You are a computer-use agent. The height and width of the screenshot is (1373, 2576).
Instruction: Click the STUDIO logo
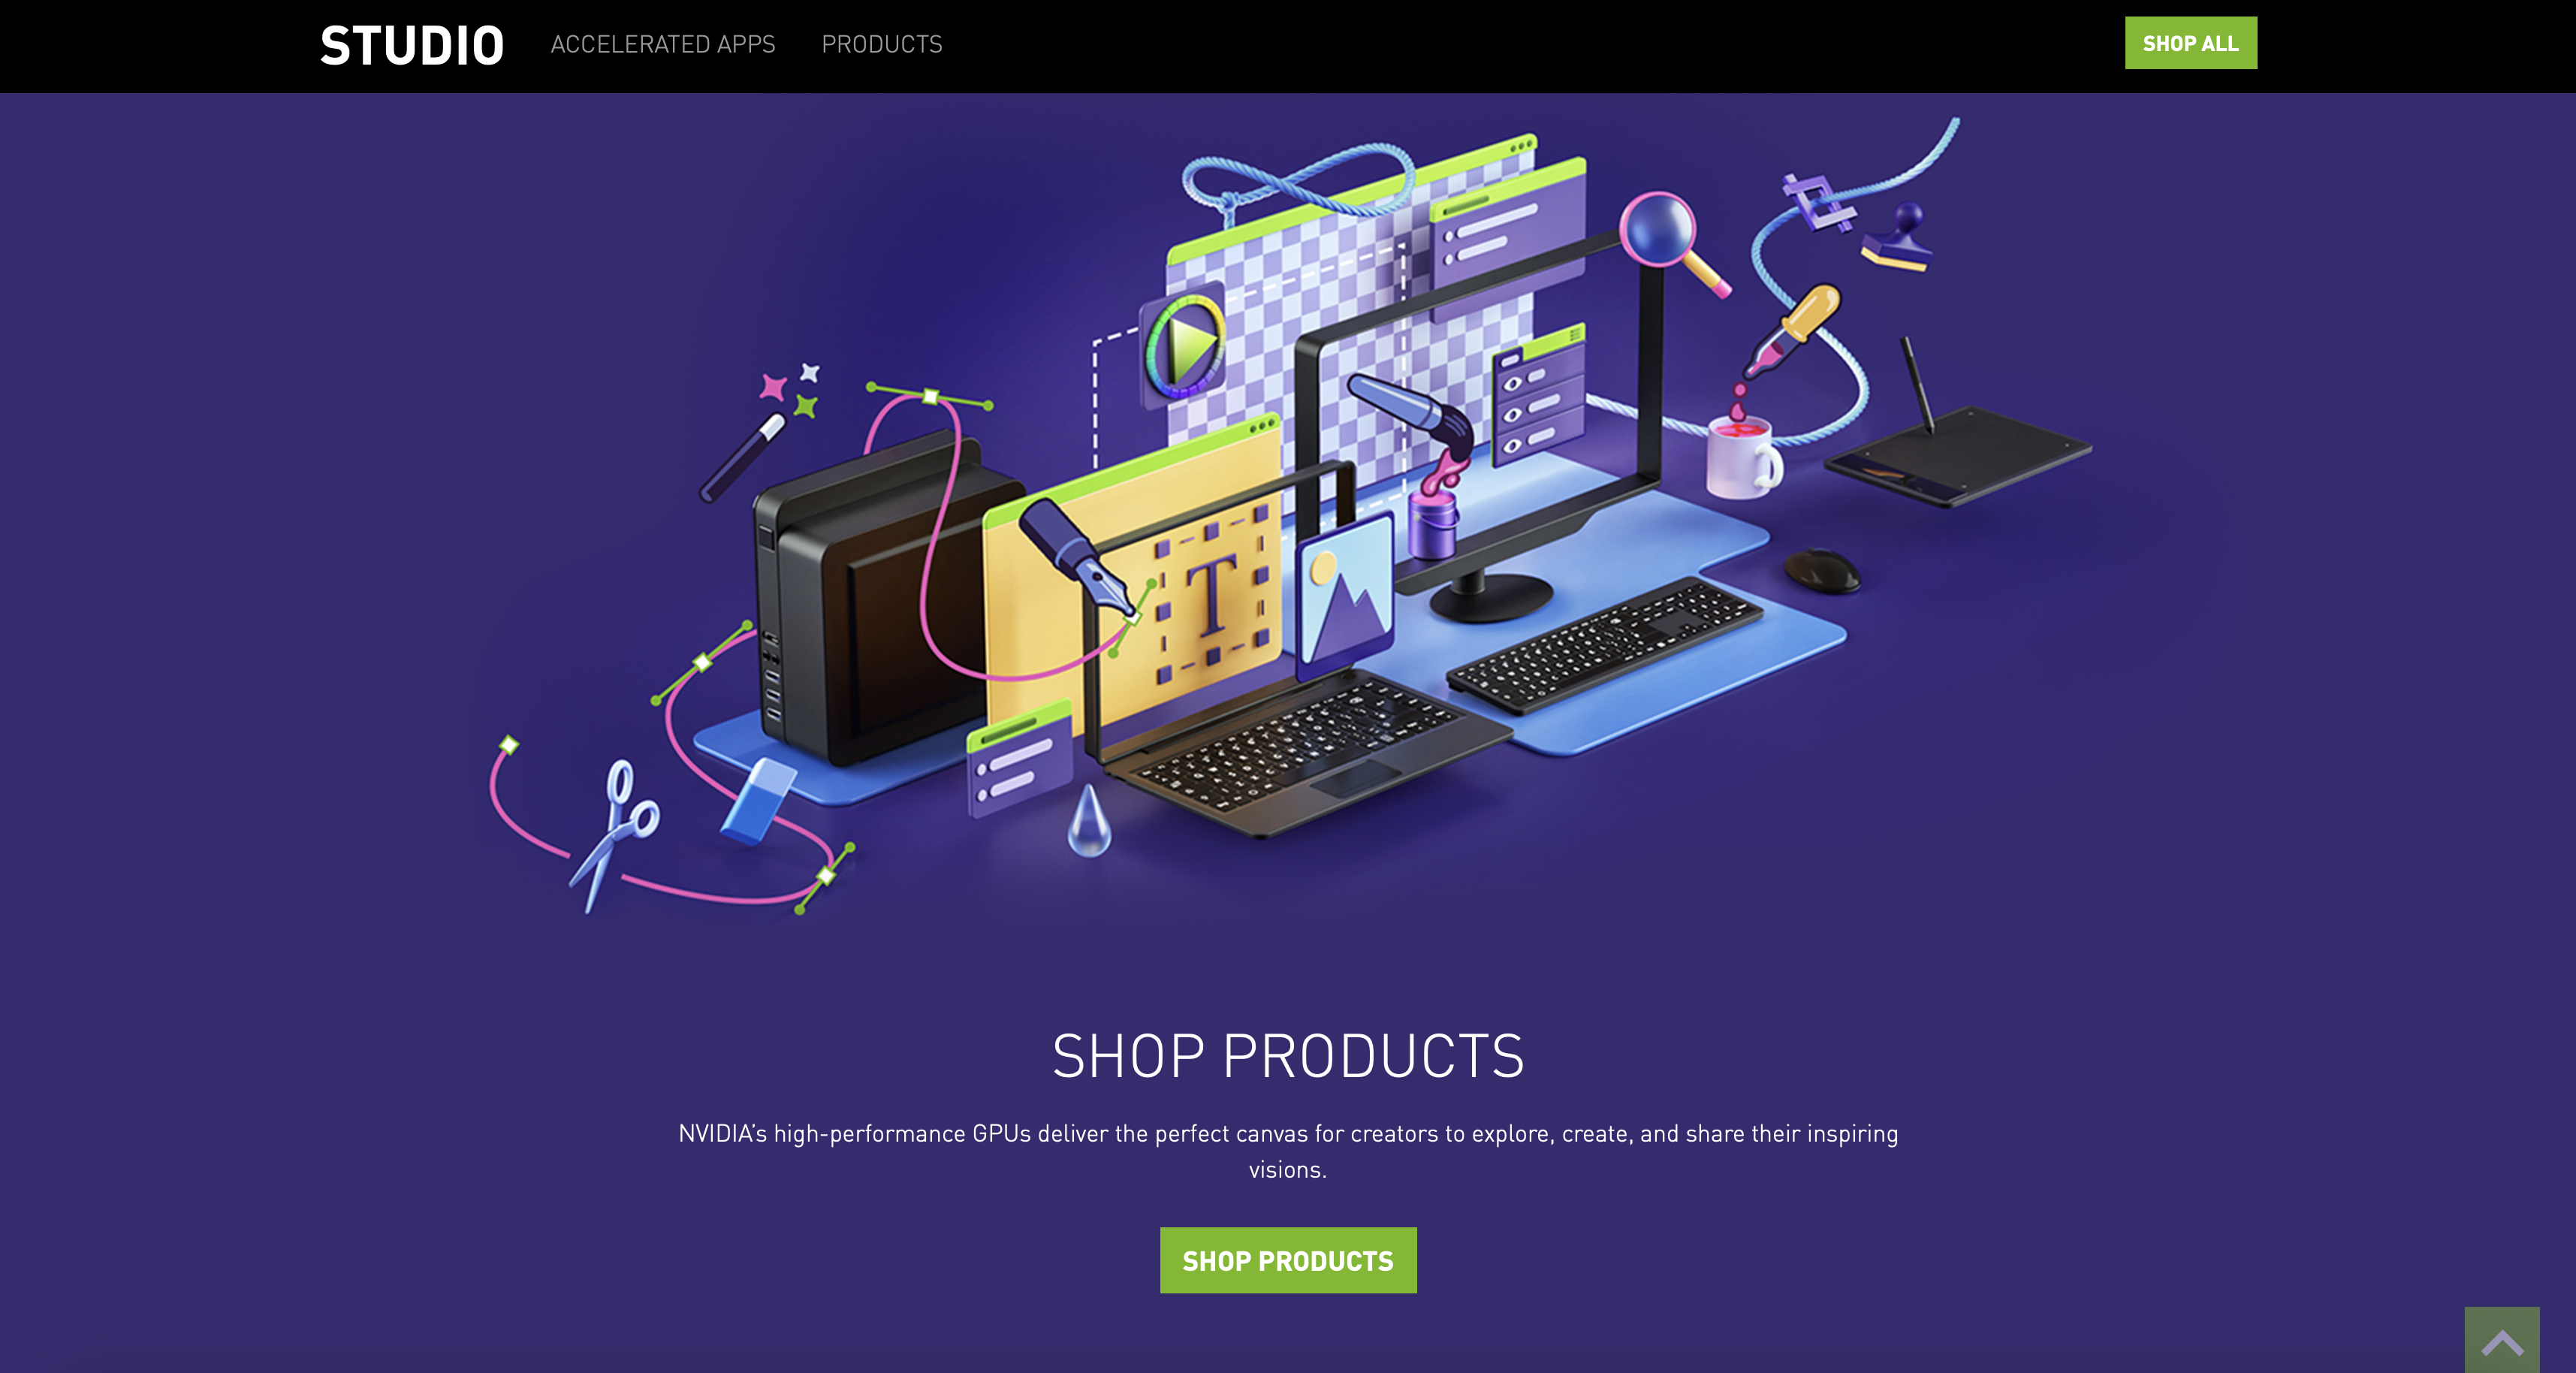click(x=412, y=46)
